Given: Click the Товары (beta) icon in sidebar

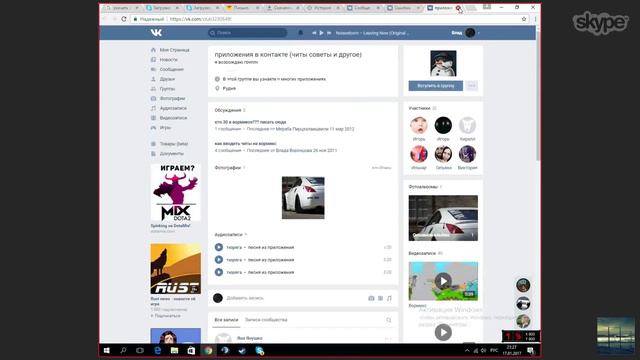Looking at the screenshot, I should [x=153, y=144].
